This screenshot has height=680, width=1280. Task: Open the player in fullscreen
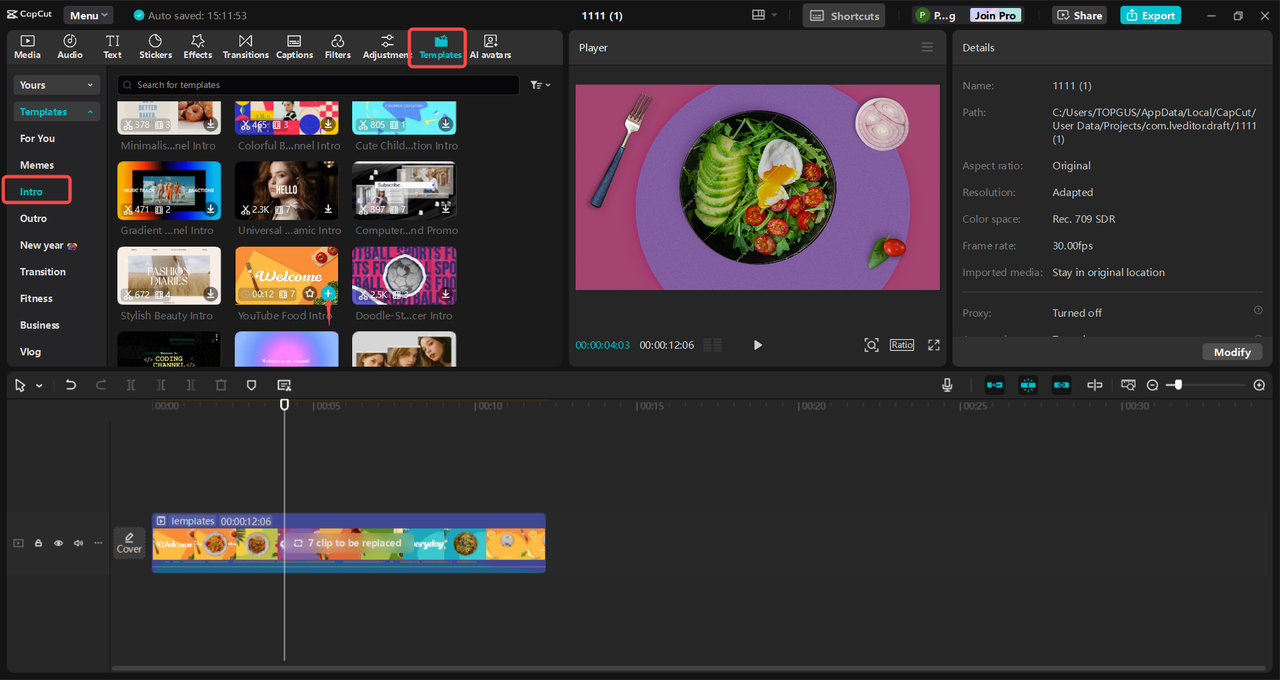tap(934, 345)
